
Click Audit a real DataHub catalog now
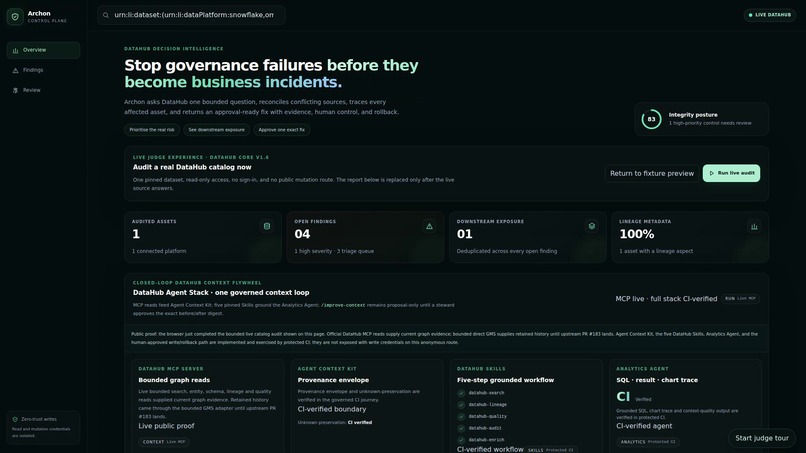pyautogui.click(x=192, y=168)
